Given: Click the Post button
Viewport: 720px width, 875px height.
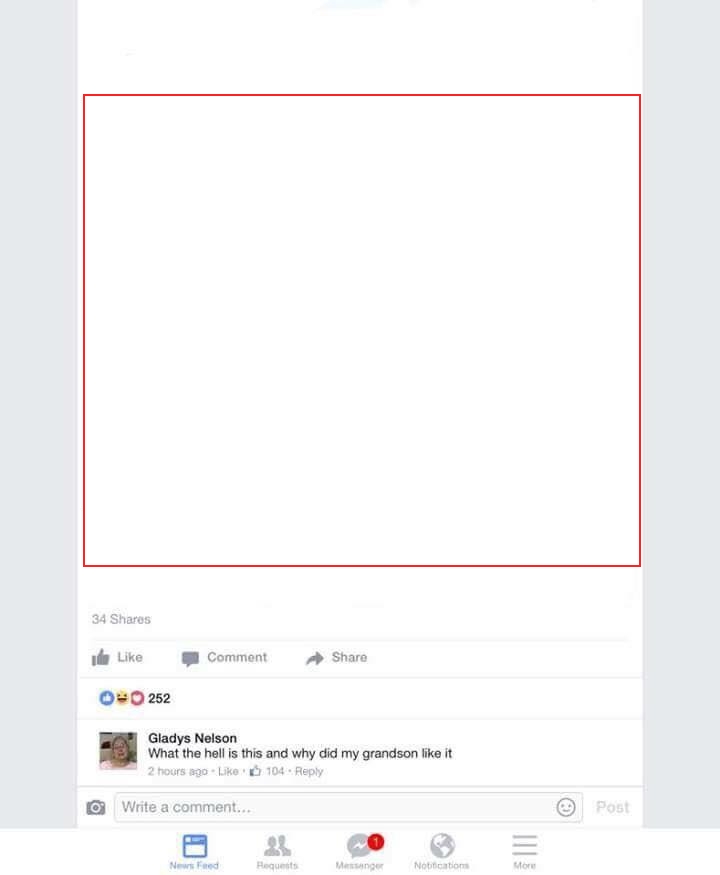Looking at the screenshot, I should tap(612, 807).
